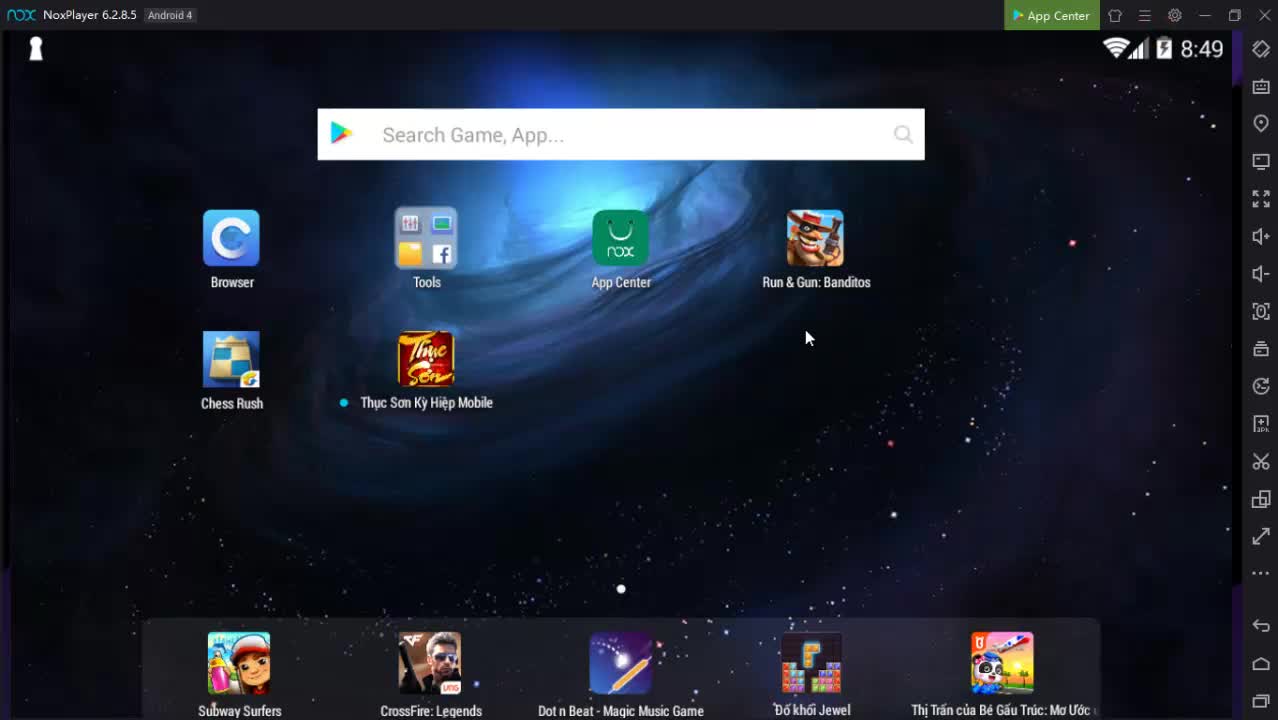The height and width of the screenshot is (720, 1278).
Task: Show more sidebar tools (three dots)
Action: click(x=1261, y=574)
